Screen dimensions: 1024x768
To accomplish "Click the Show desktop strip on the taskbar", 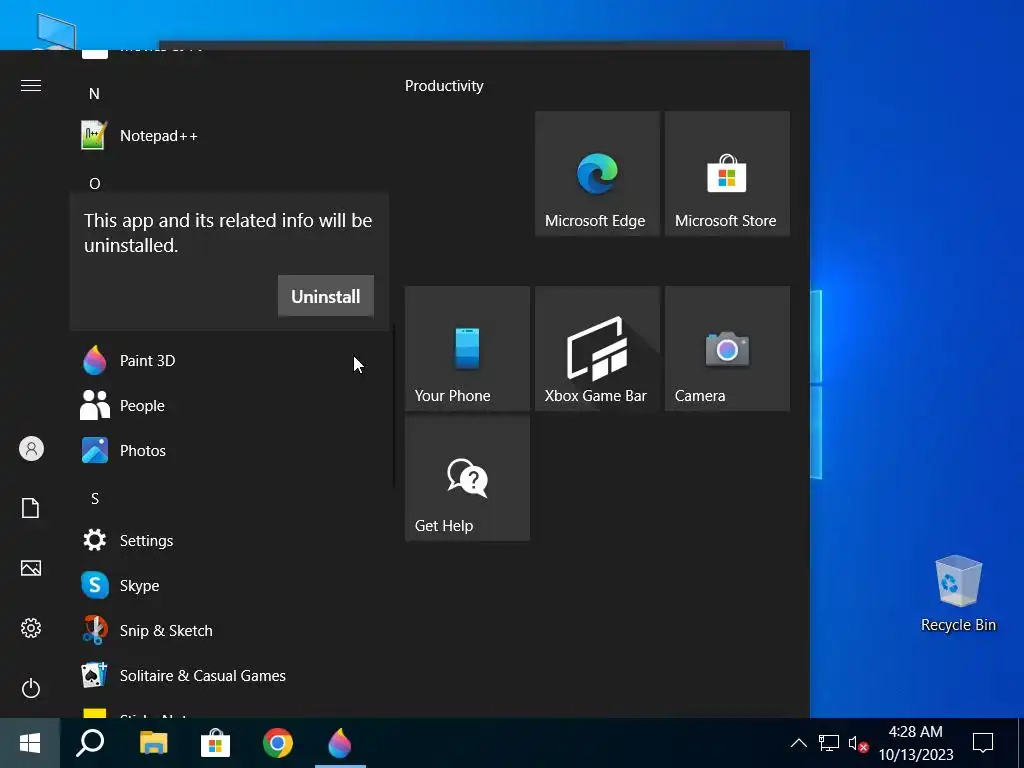I will [x=1021, y=743].
